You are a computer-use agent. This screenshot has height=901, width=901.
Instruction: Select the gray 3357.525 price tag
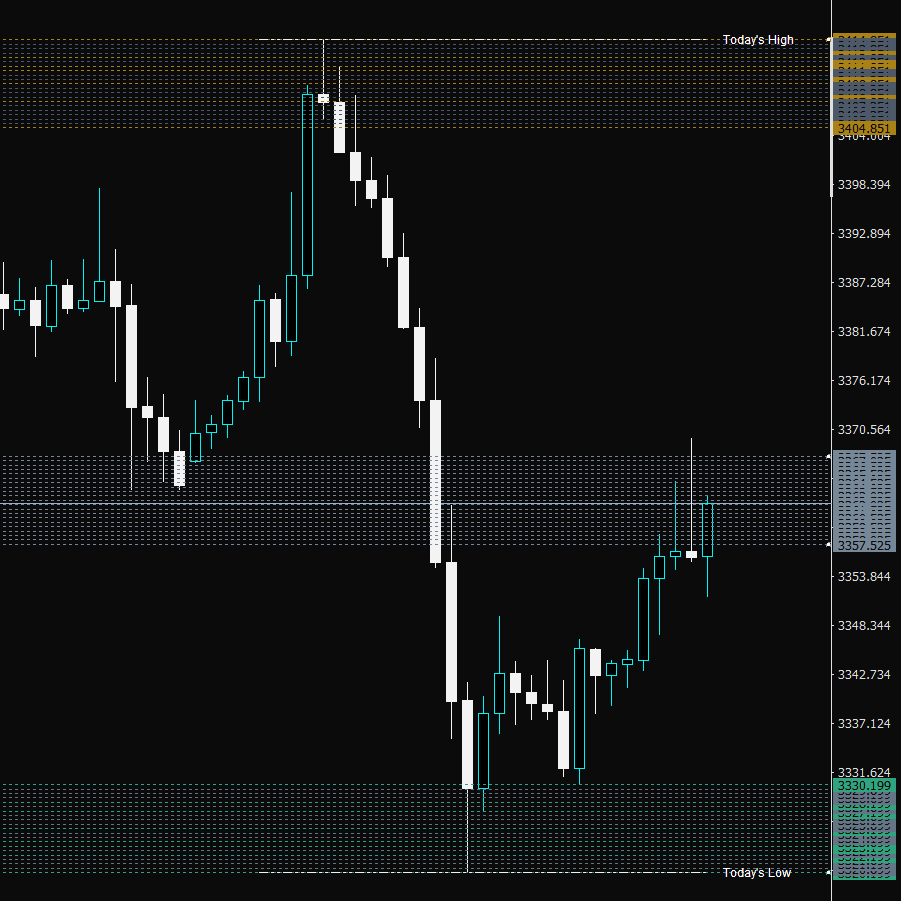[863, 545]
